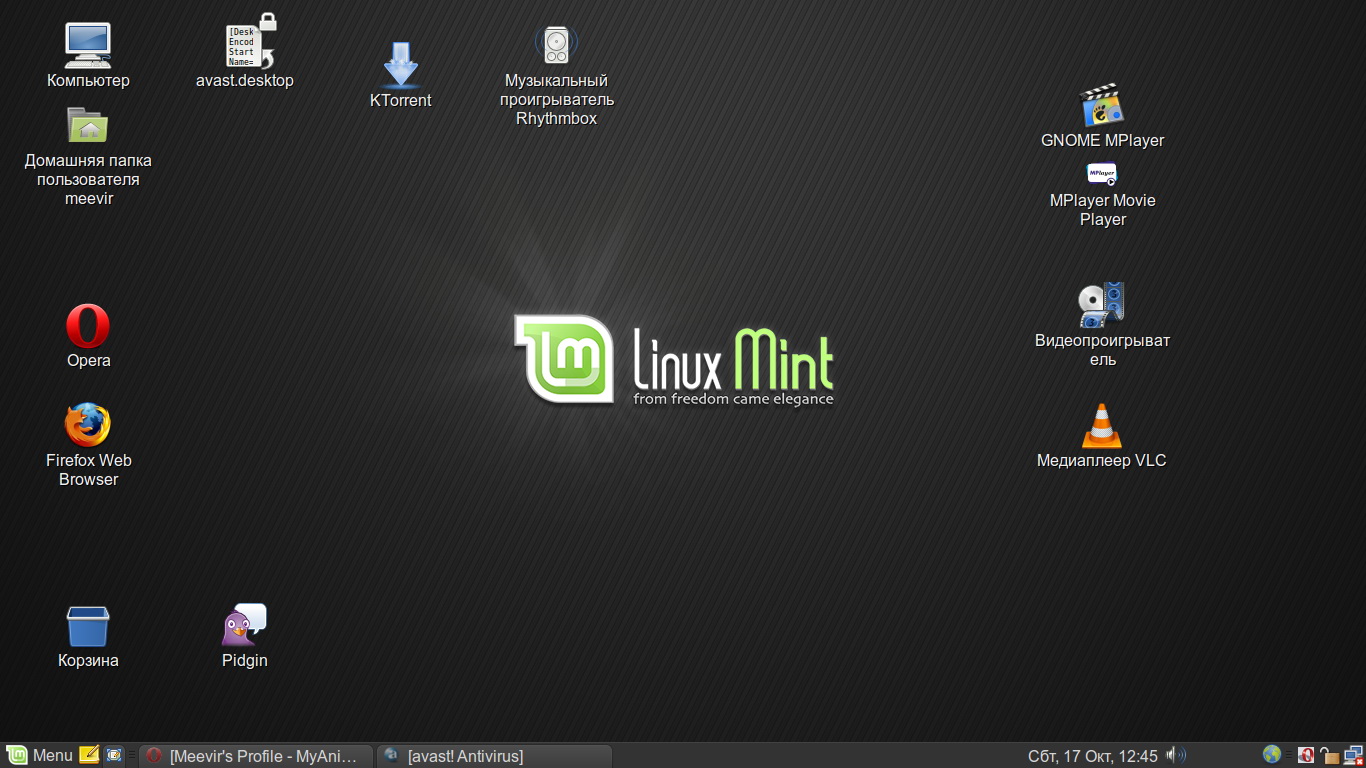Launch Pidgin messenger icon
This screenshot has width=1366, height=768.
244,625
